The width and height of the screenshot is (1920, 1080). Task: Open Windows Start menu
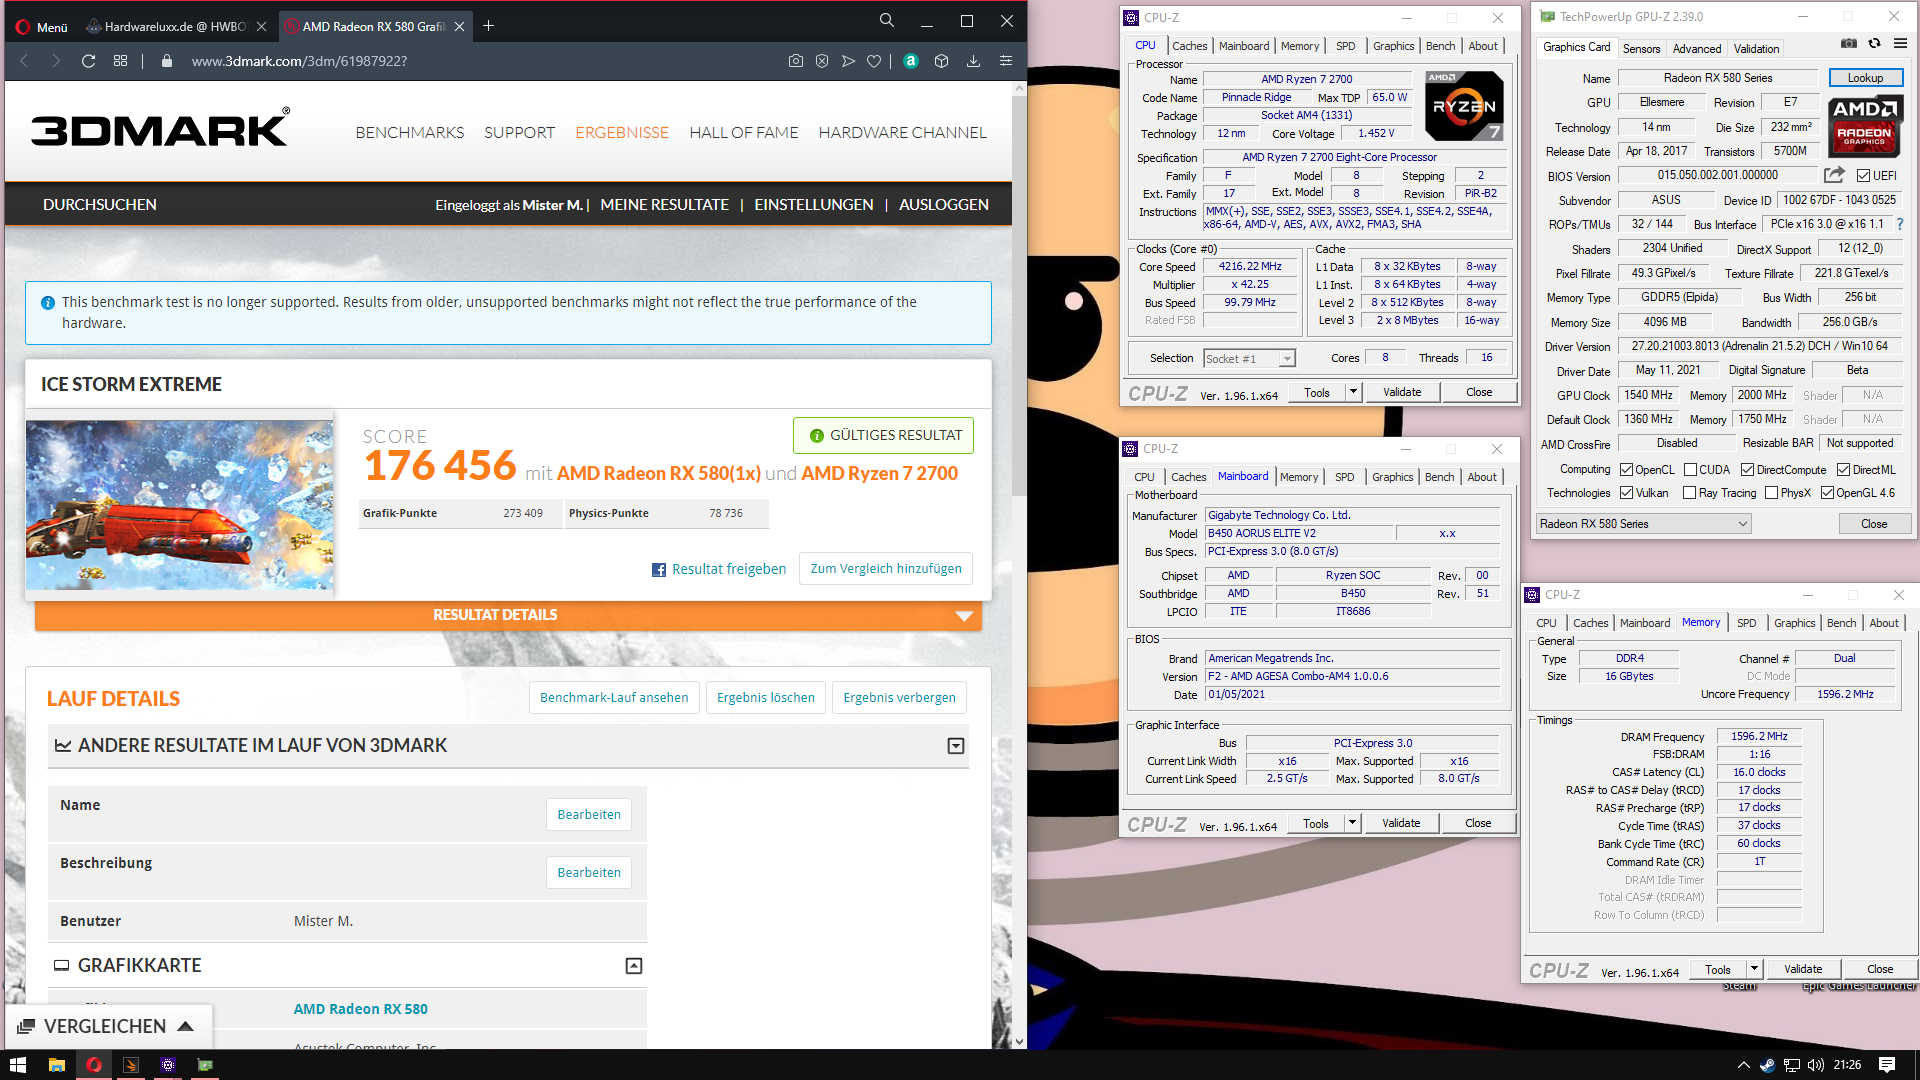tap(17, 1065)
